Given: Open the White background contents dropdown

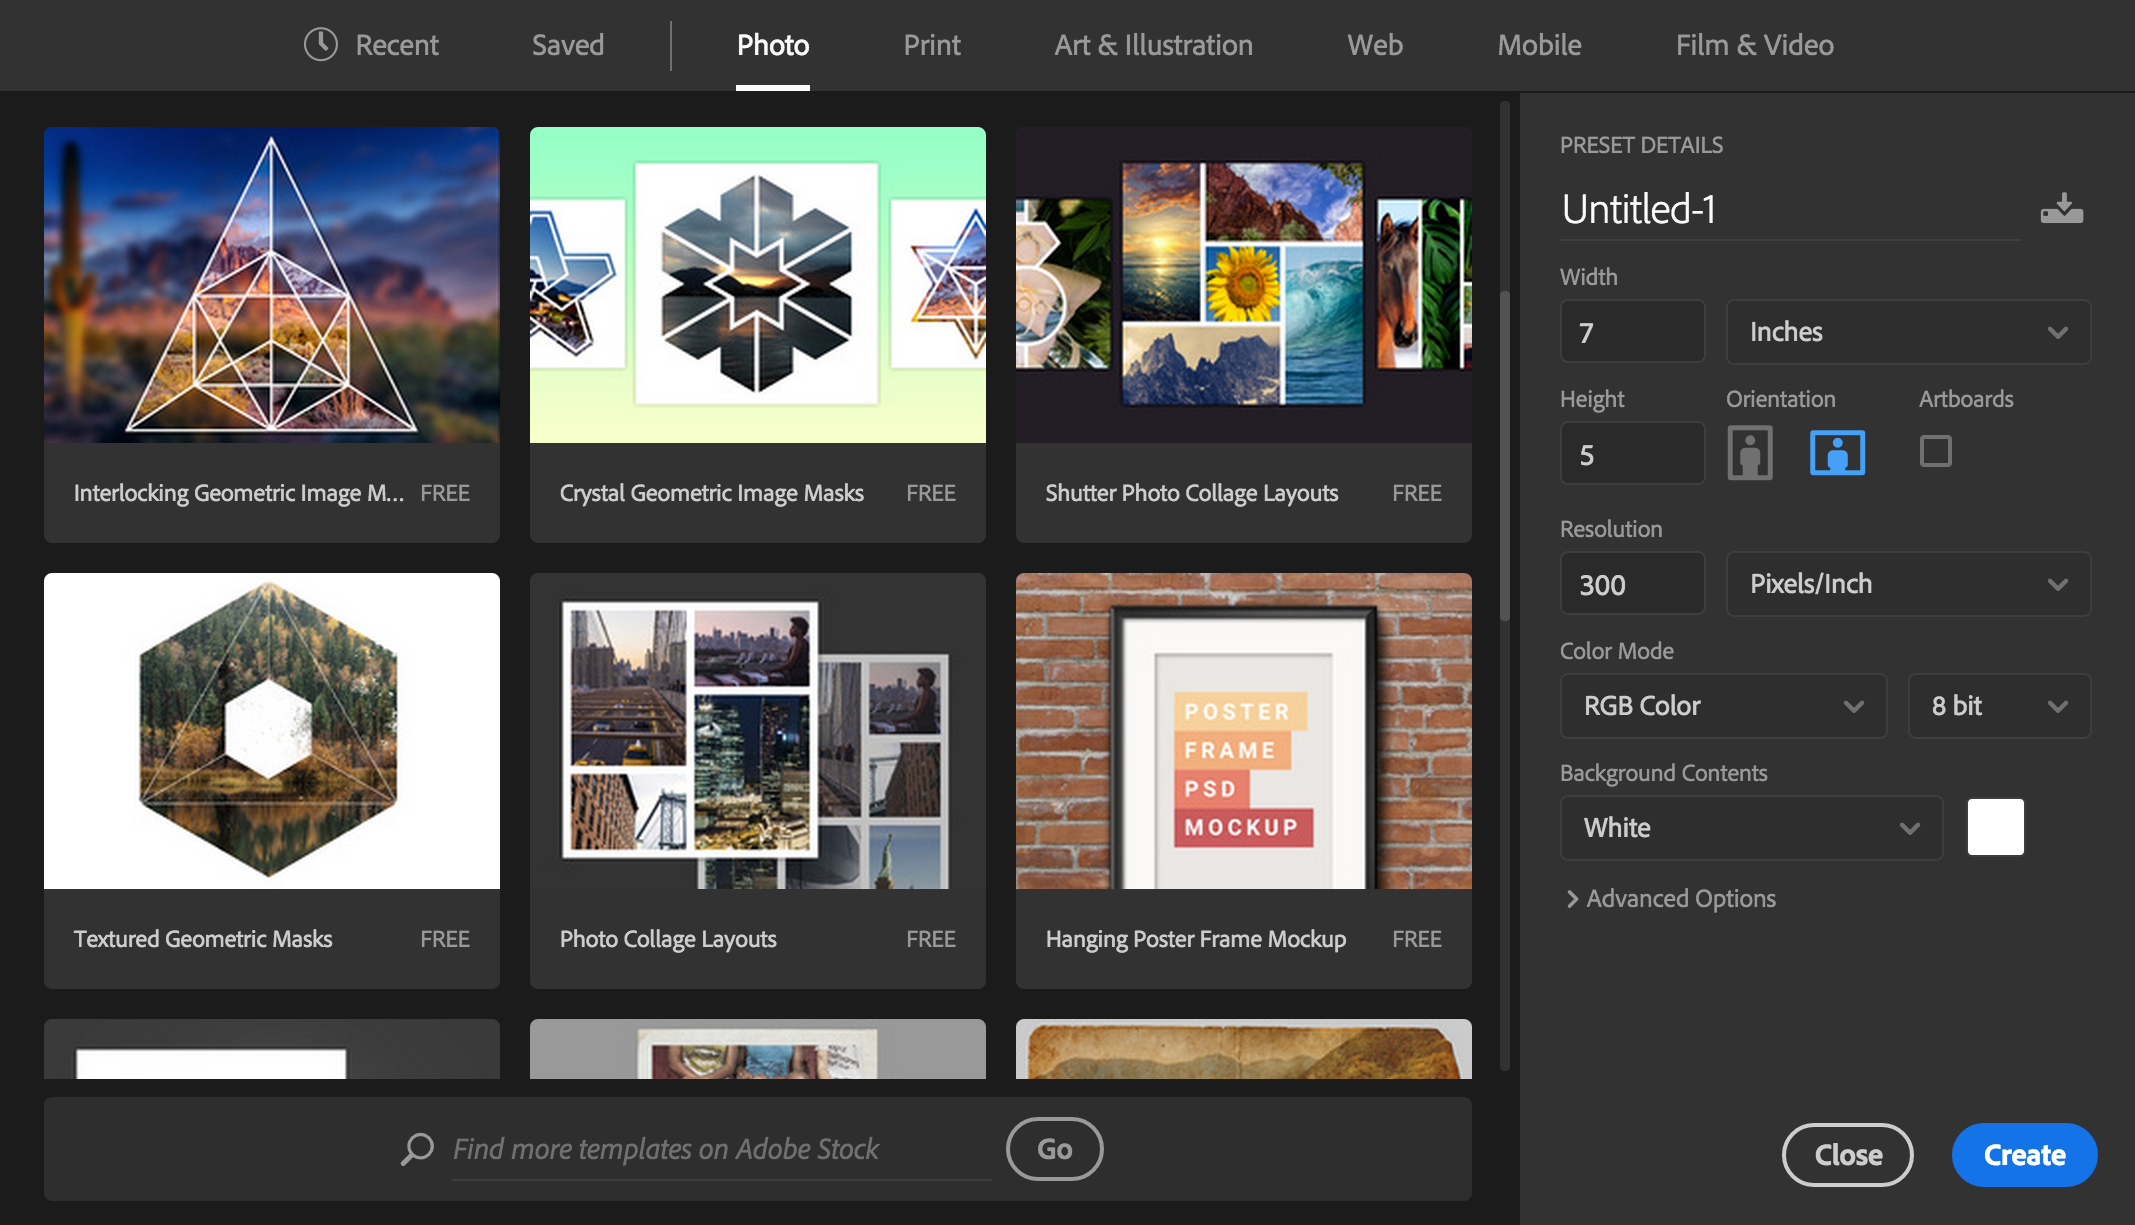Looking at the screenshot, I should (x=1750, y=828).
